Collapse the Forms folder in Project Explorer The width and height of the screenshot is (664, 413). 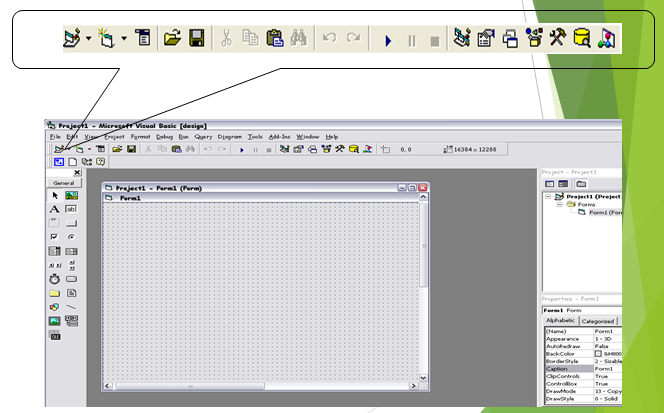pyautogui.click(x=559, y=204)
